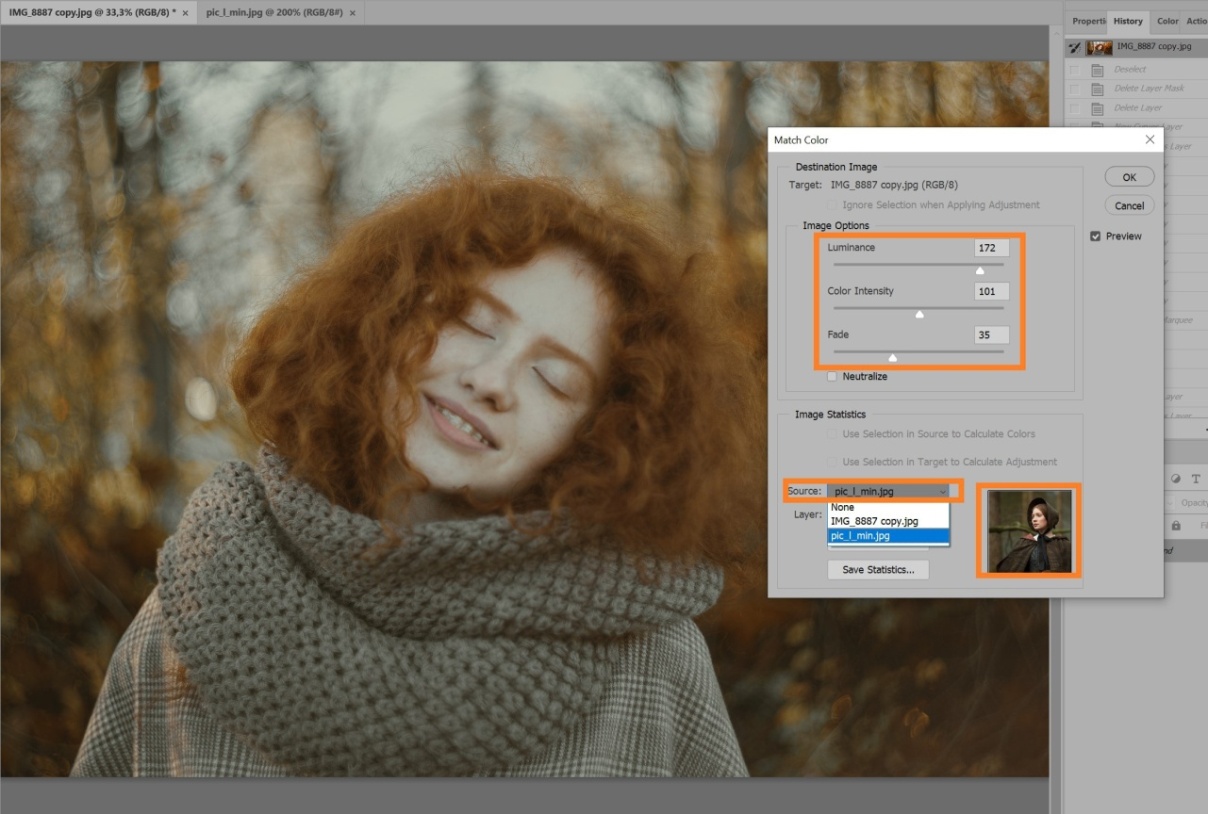Toggle Ignore Selection when Applying Adjustment checkbox
The image size is (1208, 814).
(832, 205)
